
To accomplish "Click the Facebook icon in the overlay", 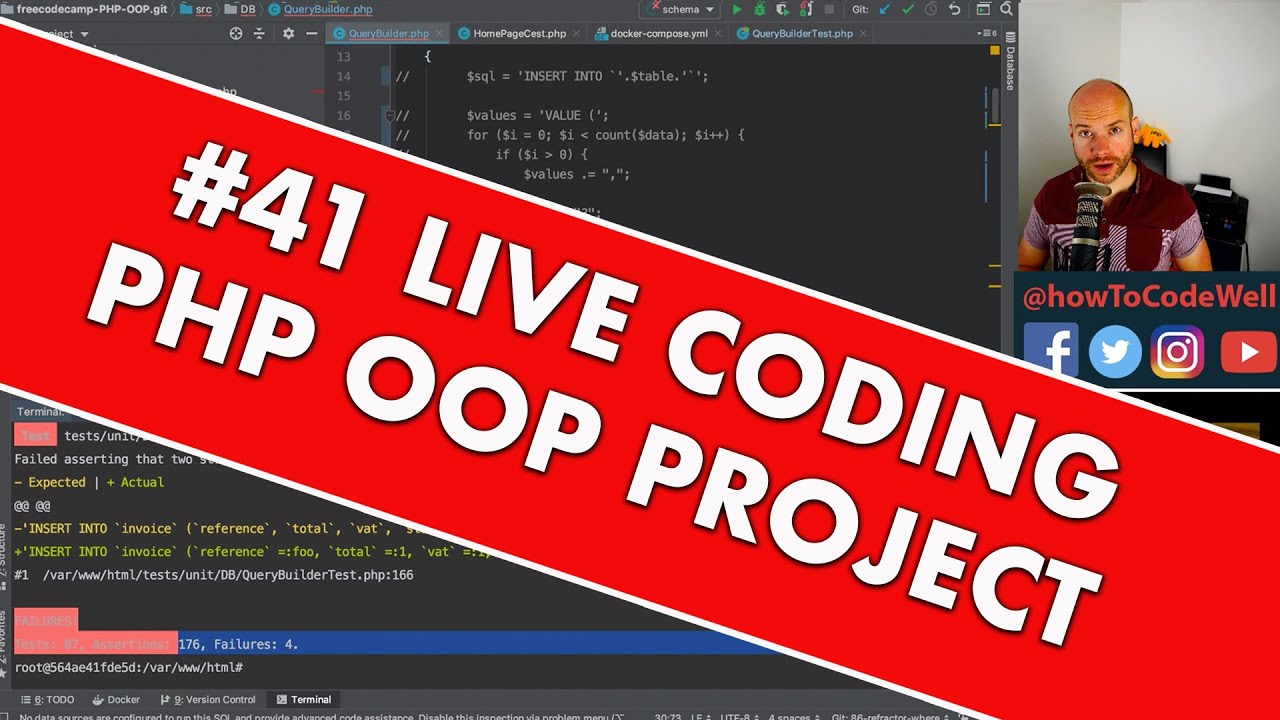I will tap(1050, 350).
